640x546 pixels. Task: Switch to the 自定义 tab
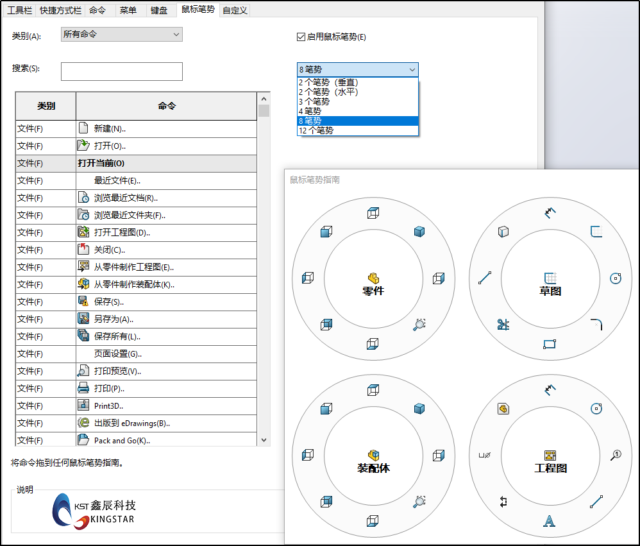coord(235,10)
